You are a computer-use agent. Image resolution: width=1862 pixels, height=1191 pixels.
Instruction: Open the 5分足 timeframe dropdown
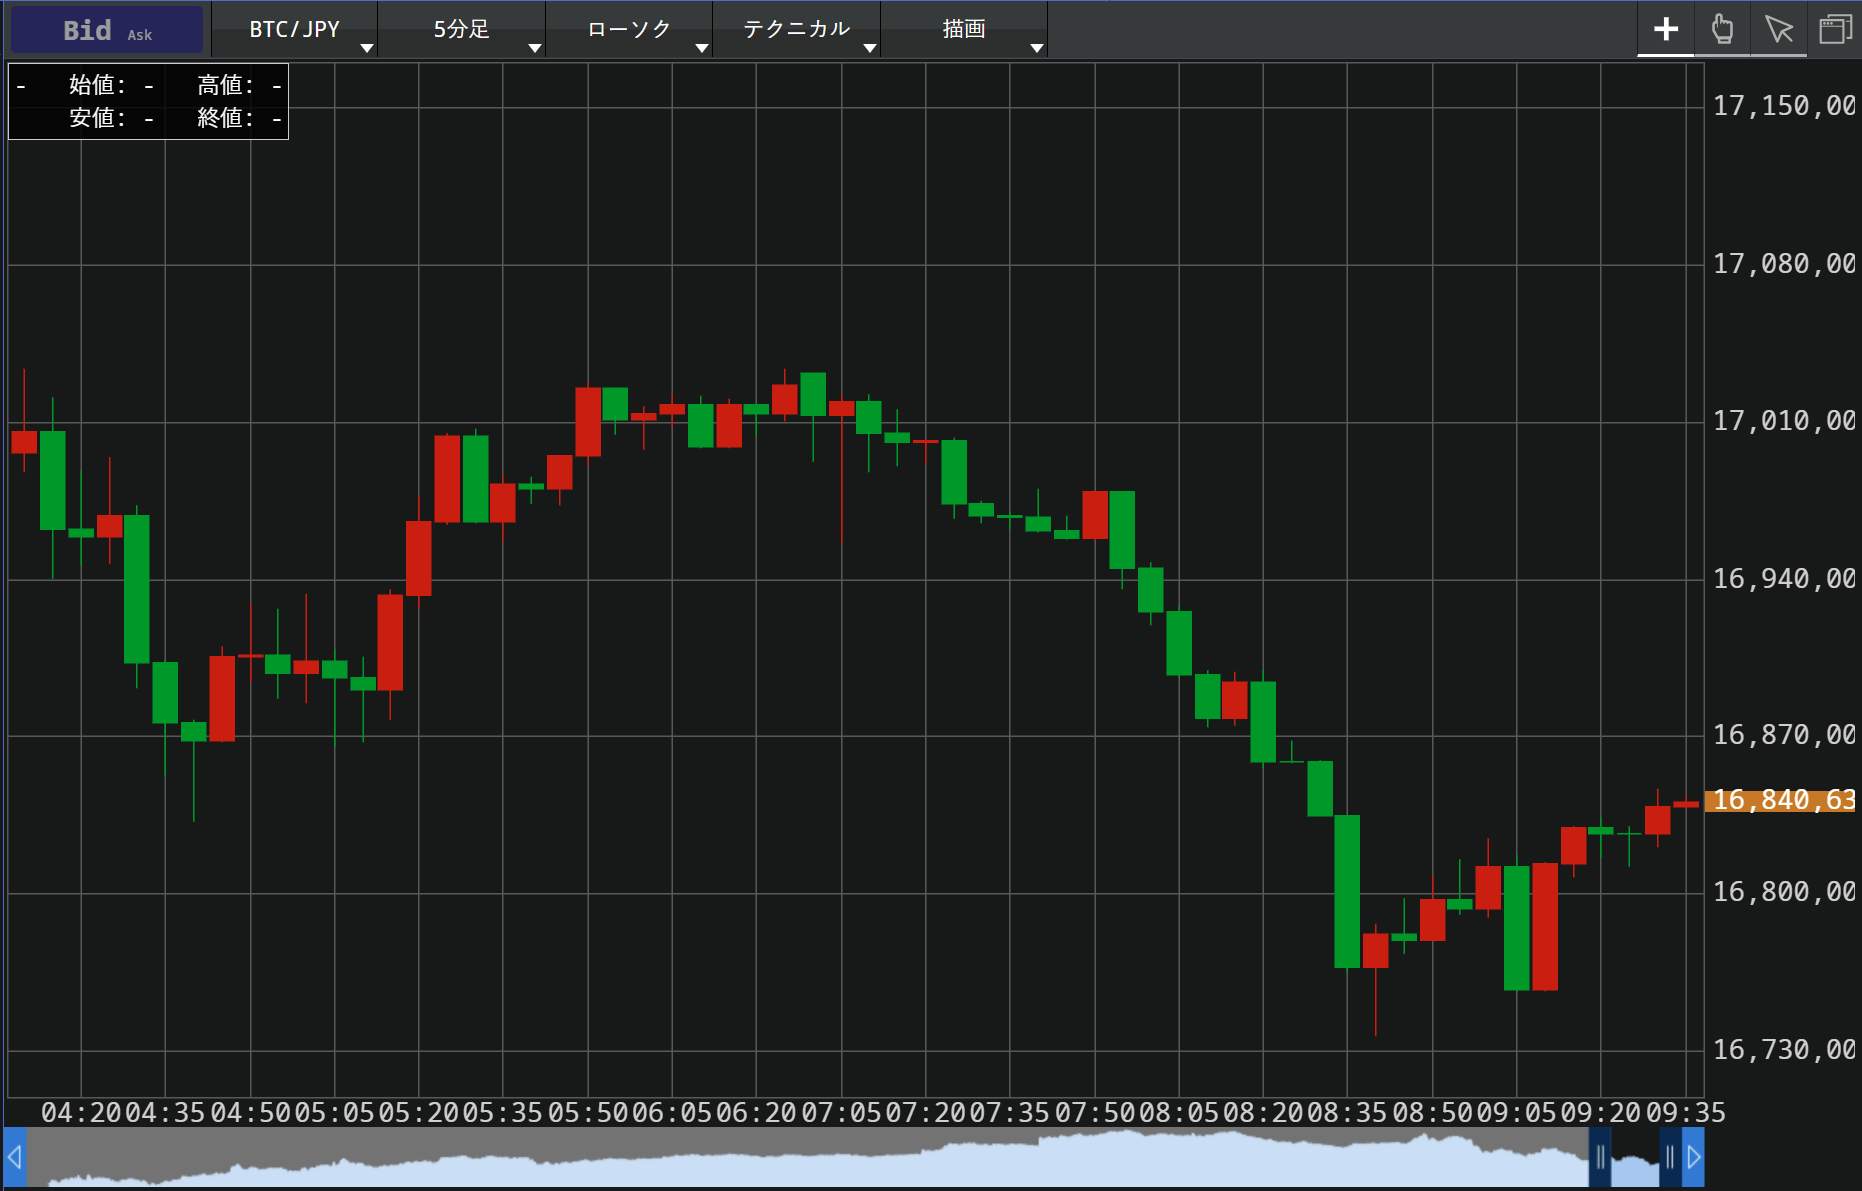click(462, 30)
